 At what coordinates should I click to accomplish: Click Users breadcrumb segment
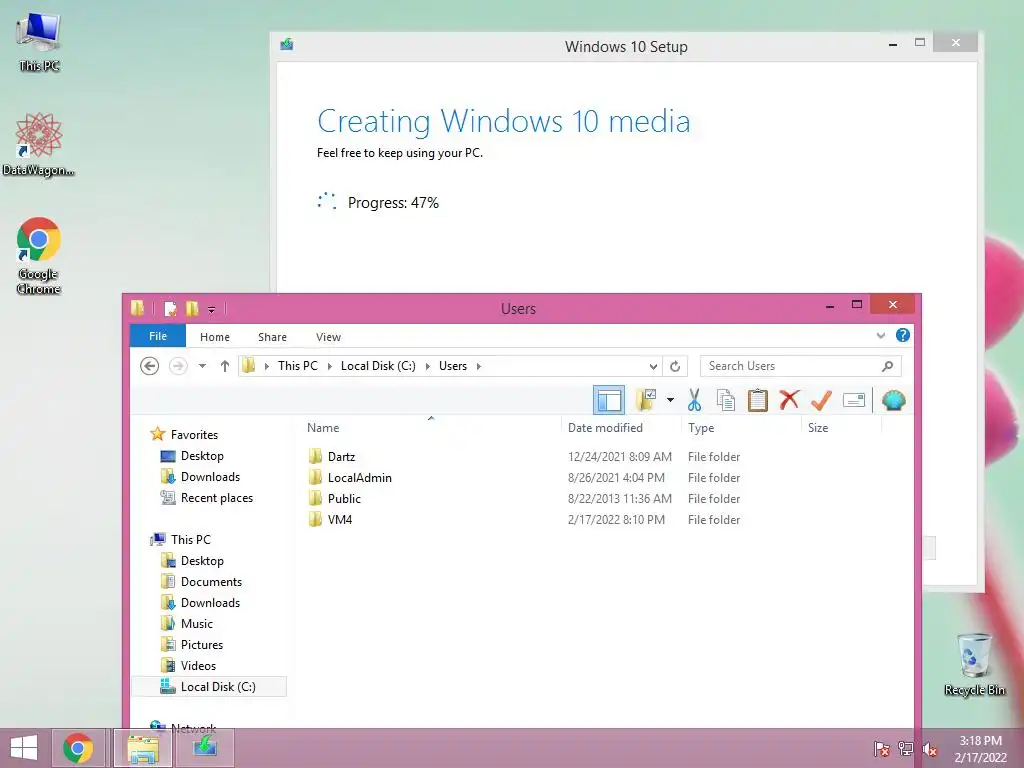point(453,366)
